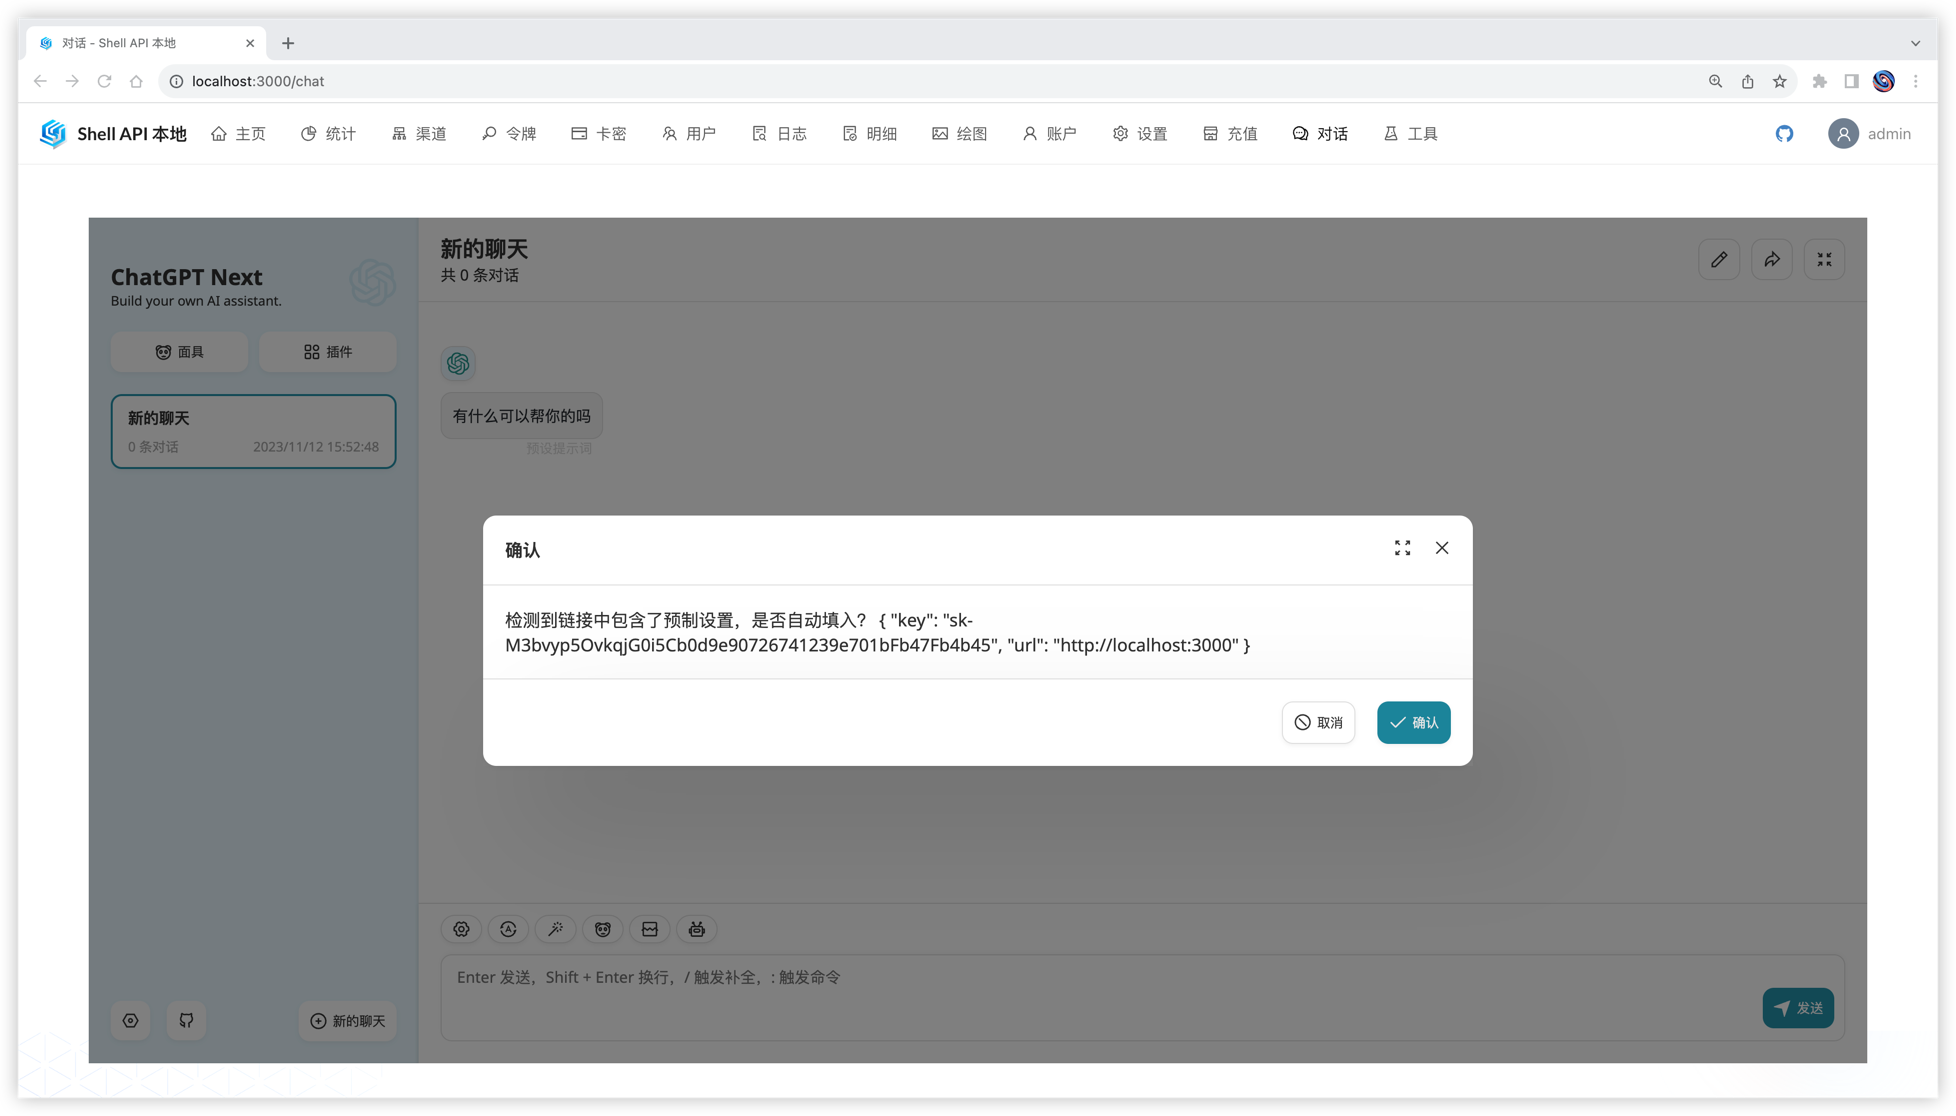Toggle the chat fullscreen collapse icon
1956x1116 pixels.
pos(1824,260)
